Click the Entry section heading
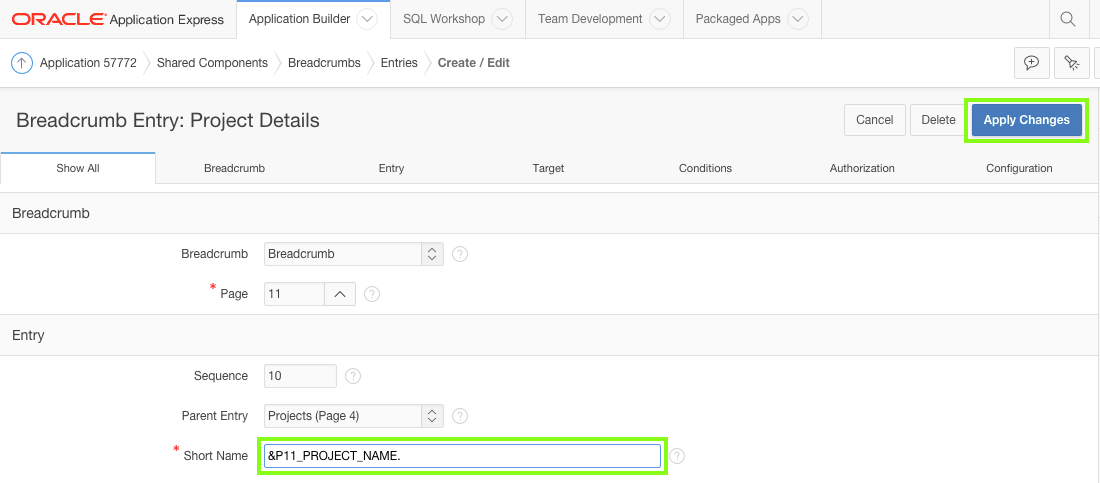Image resolution: width=1100 pixels, height=483 pixels. (28, 336)
